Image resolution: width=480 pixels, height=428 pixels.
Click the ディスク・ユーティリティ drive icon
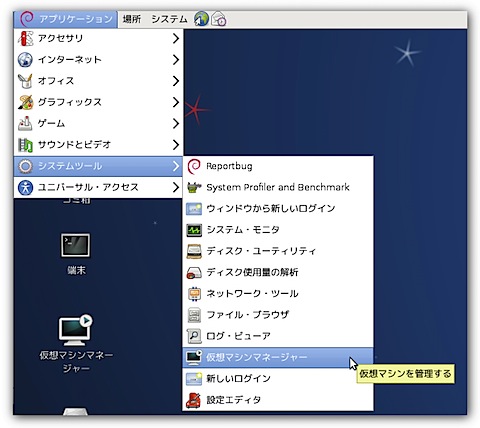194,251
